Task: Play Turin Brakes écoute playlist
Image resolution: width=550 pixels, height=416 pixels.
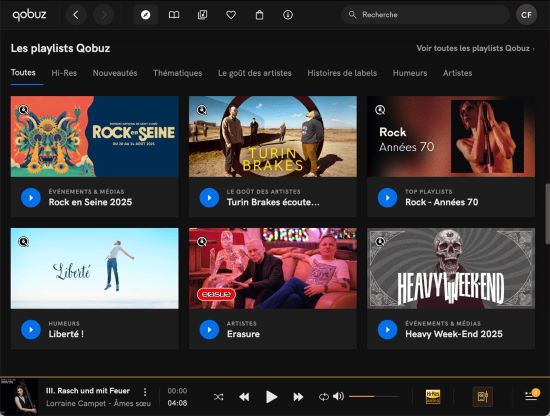Action: [x=209, y=197]
